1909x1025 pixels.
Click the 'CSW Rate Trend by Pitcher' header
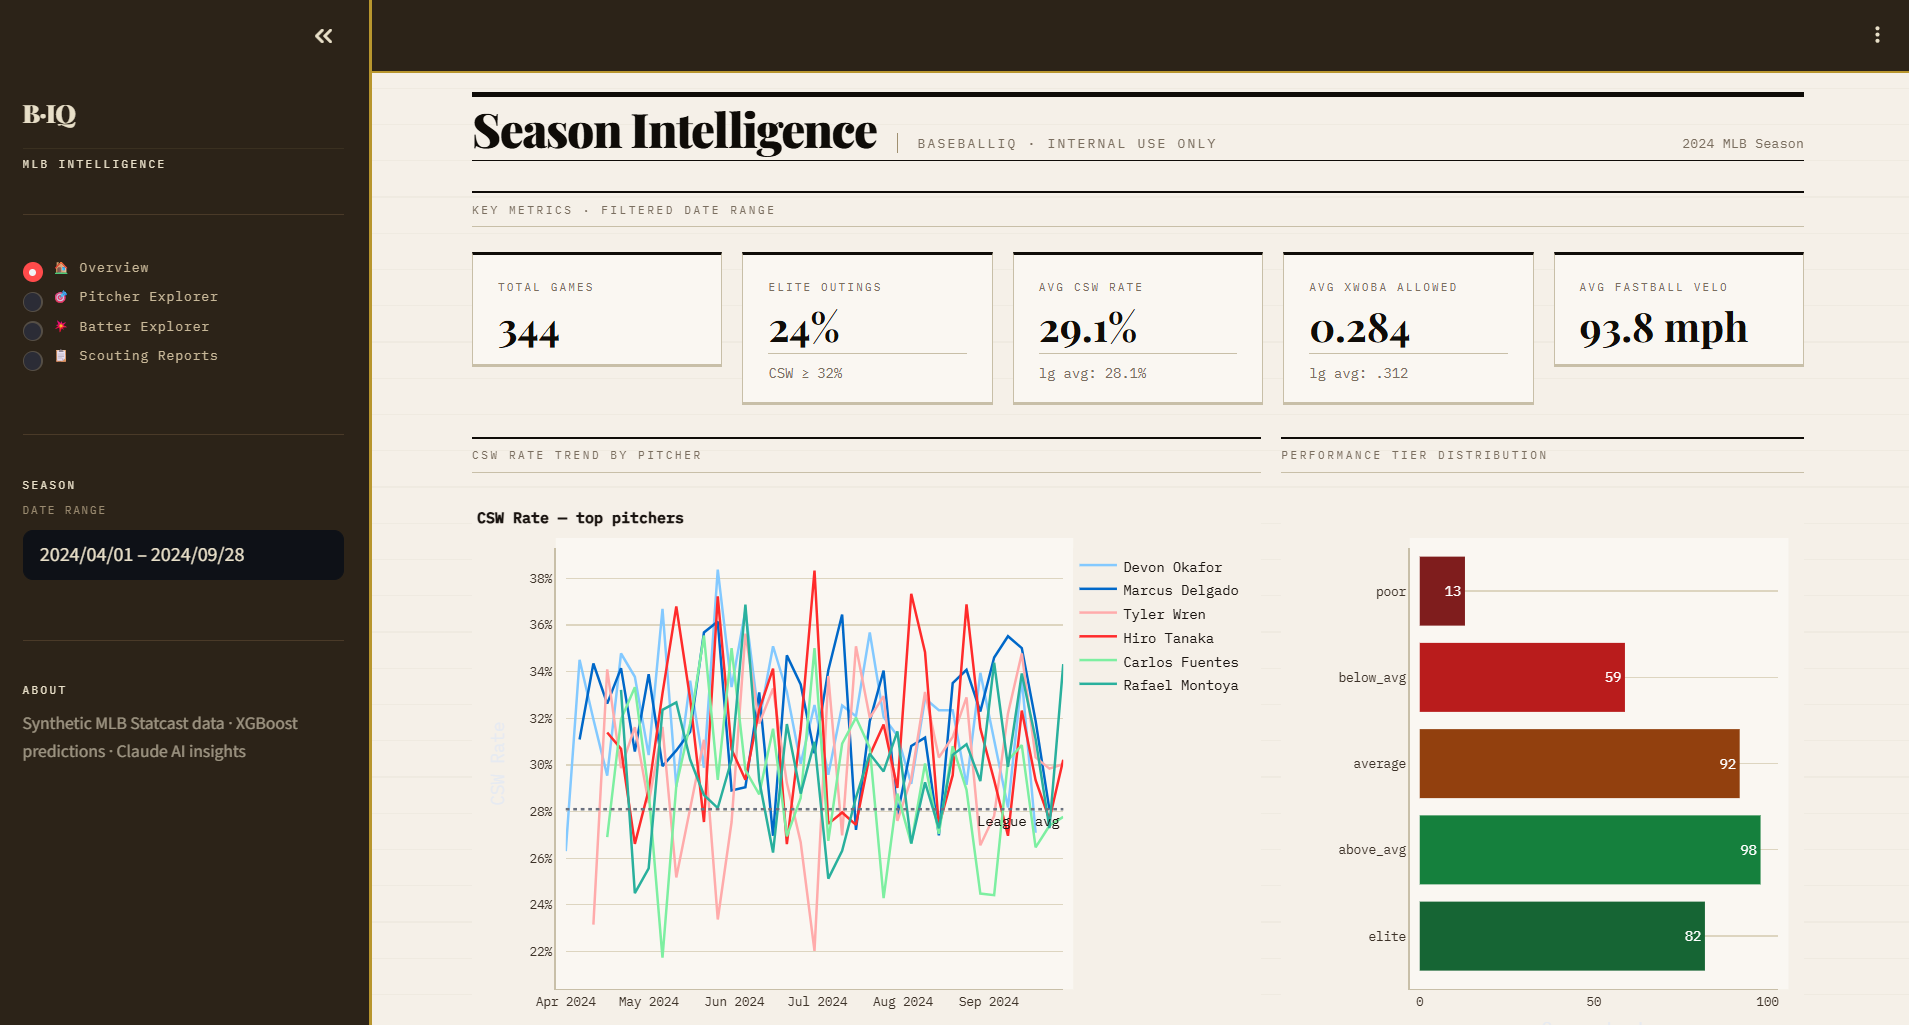(587, 456)
